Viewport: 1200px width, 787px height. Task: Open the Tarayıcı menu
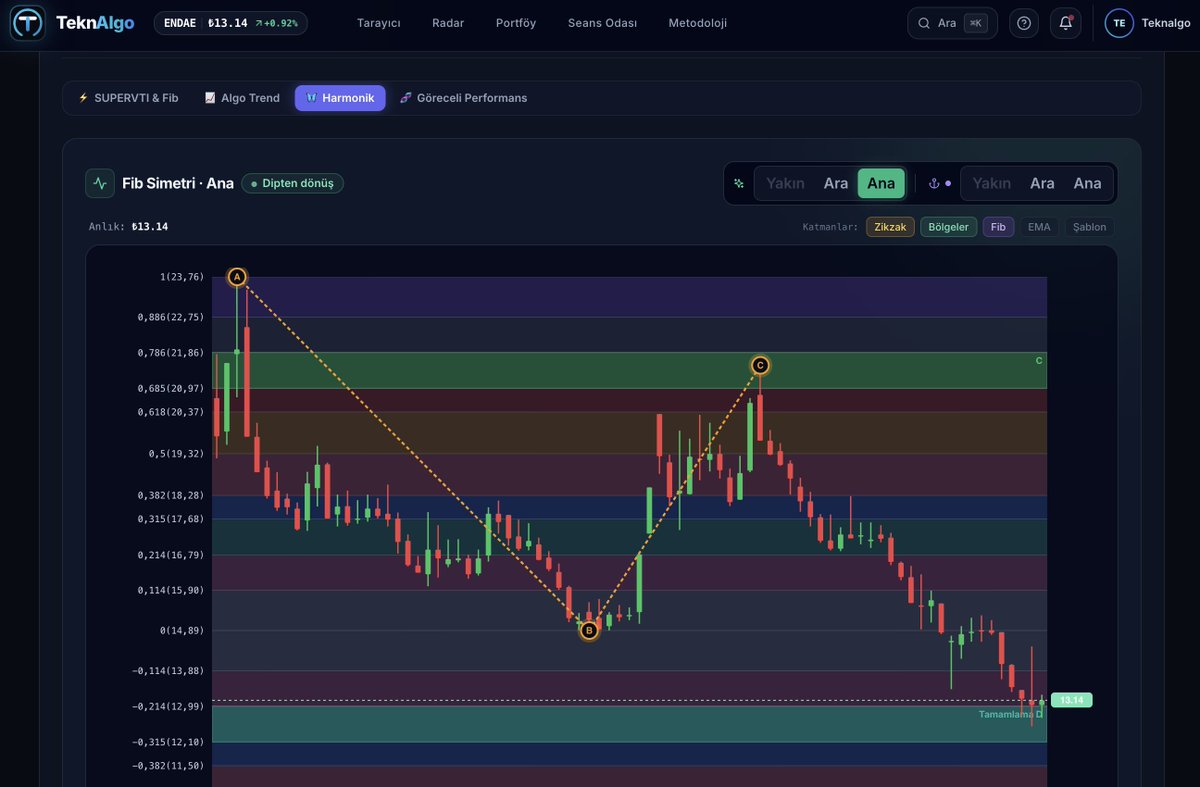pos(378,23)
